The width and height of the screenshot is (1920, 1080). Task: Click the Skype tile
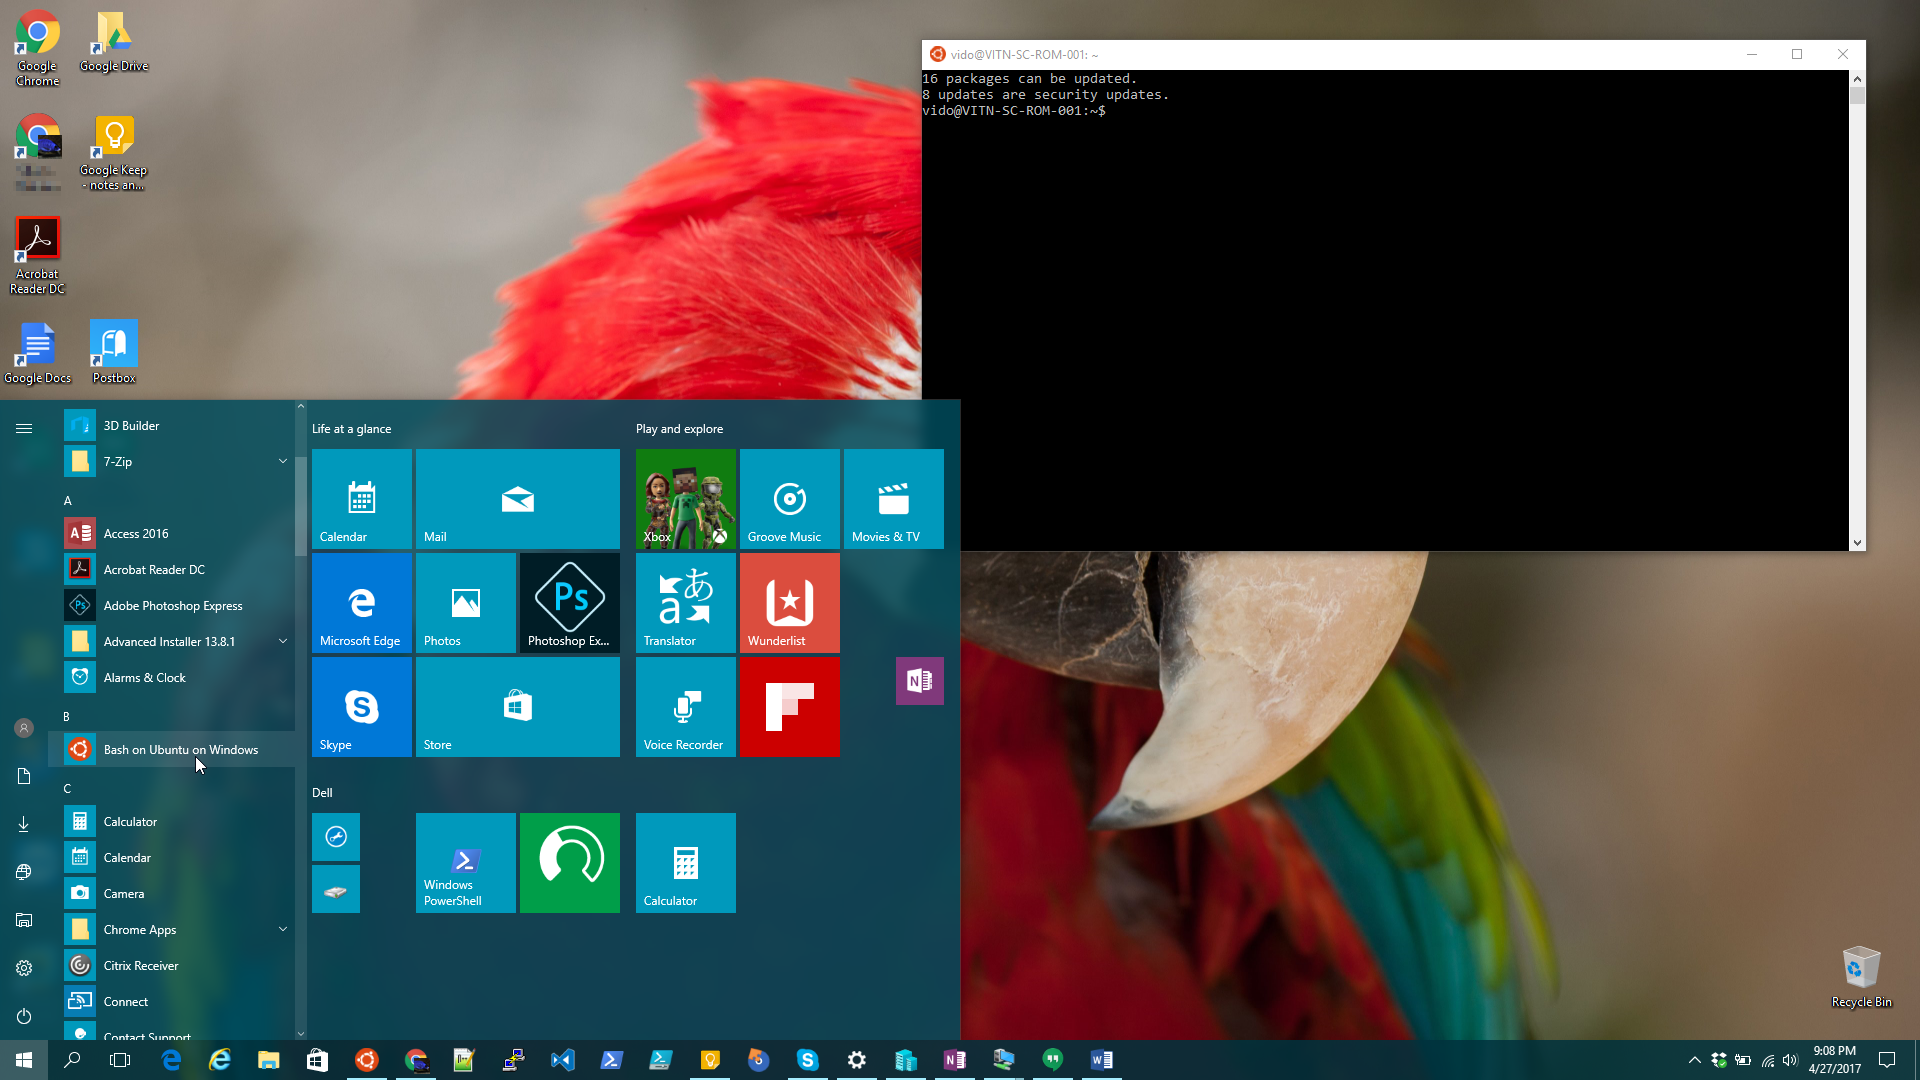click(x=361, y=706)
